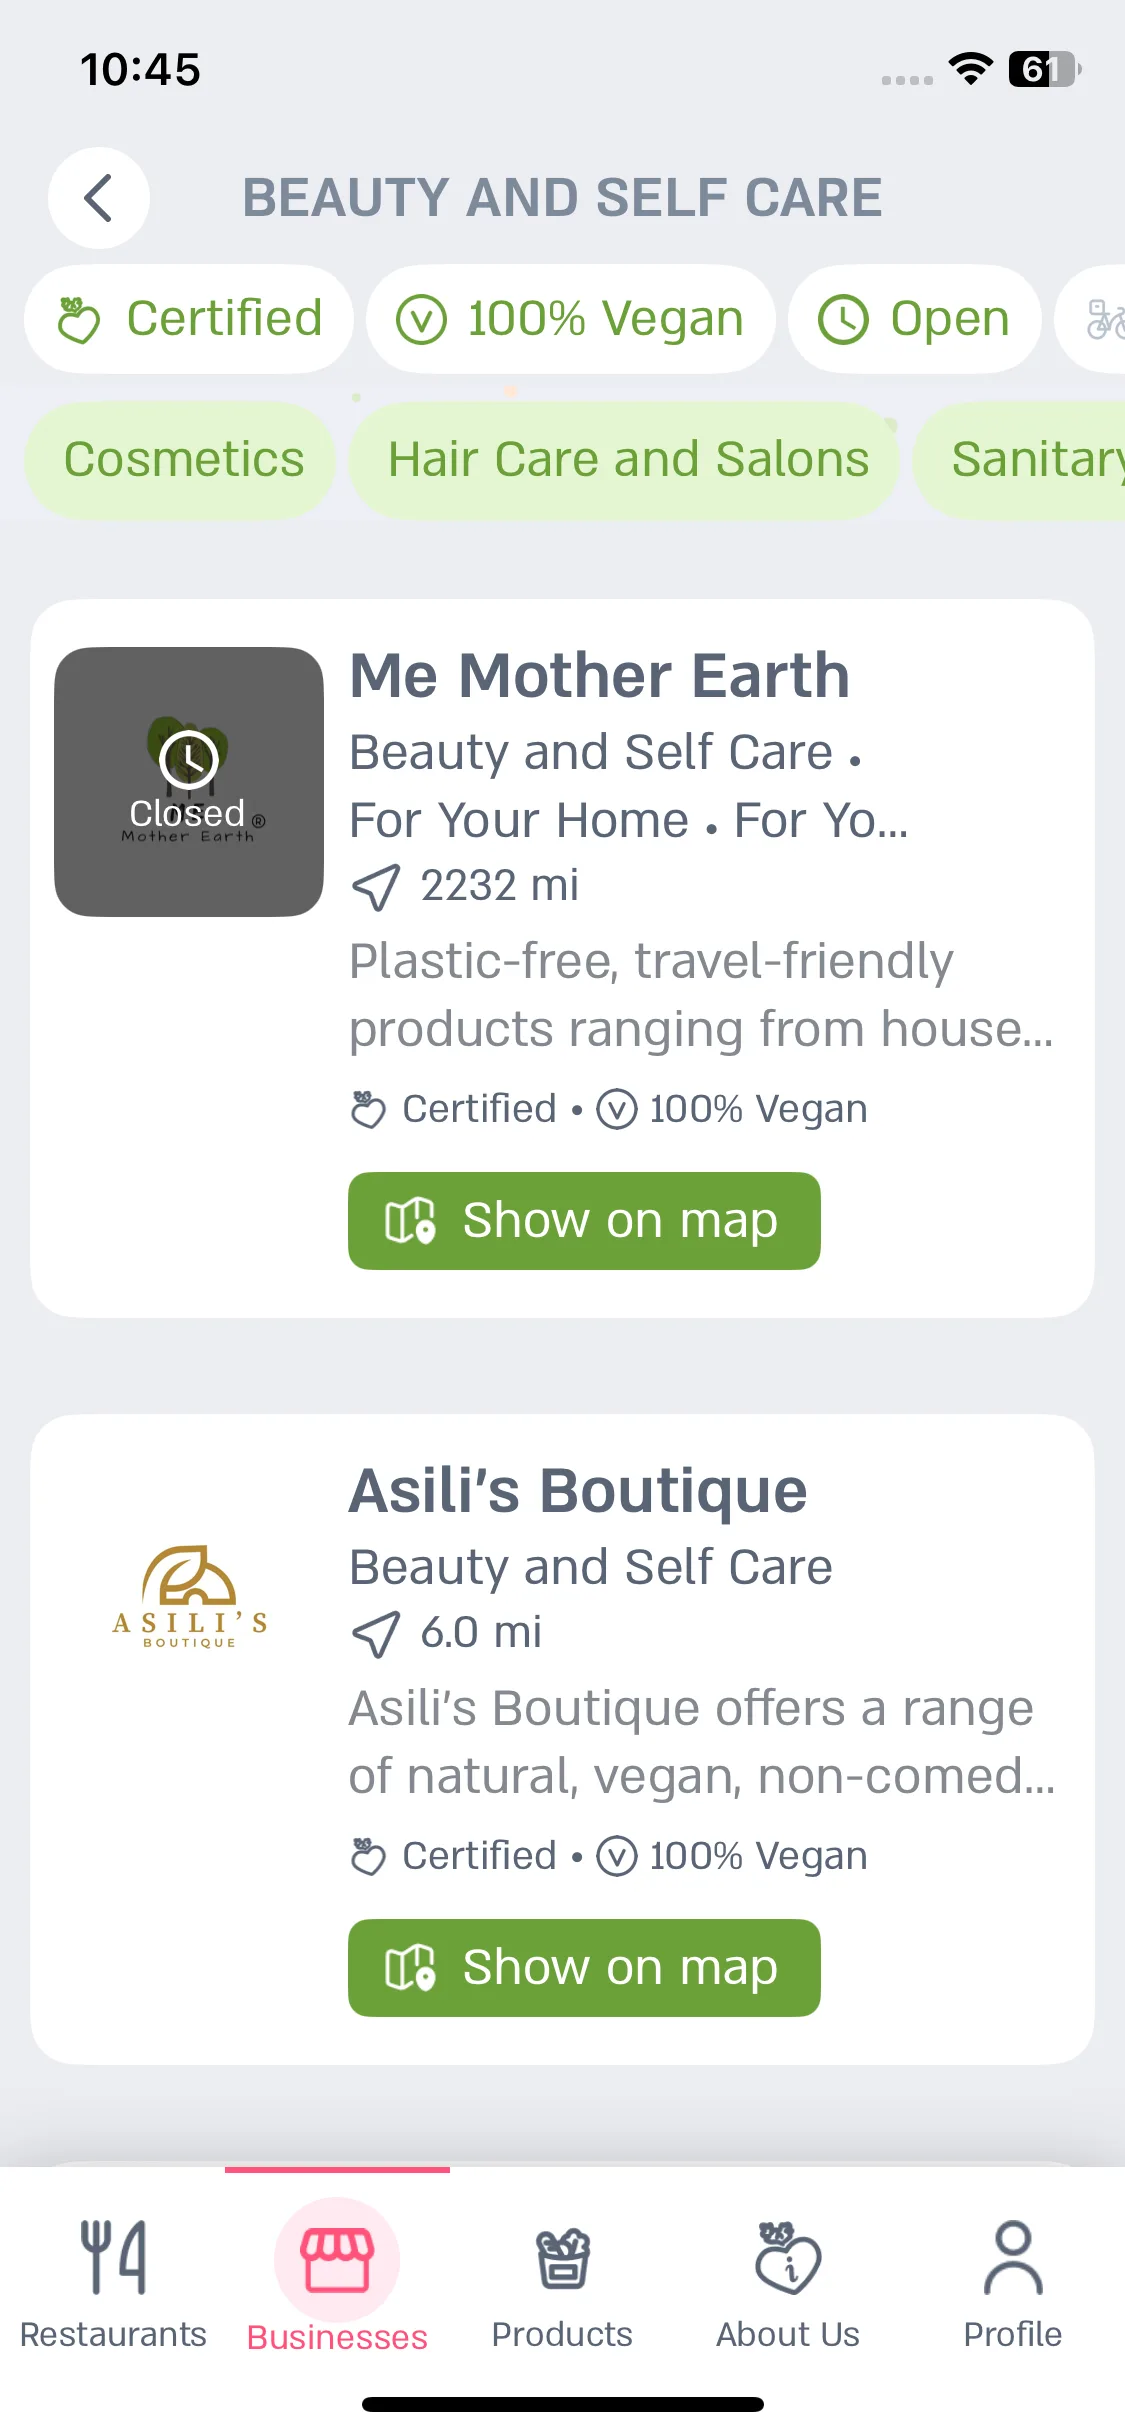This screenshot has width=1125, height=2436.
Task: Tap the partially visible bicycle filter icon
Action: (x=1102, y=319)
